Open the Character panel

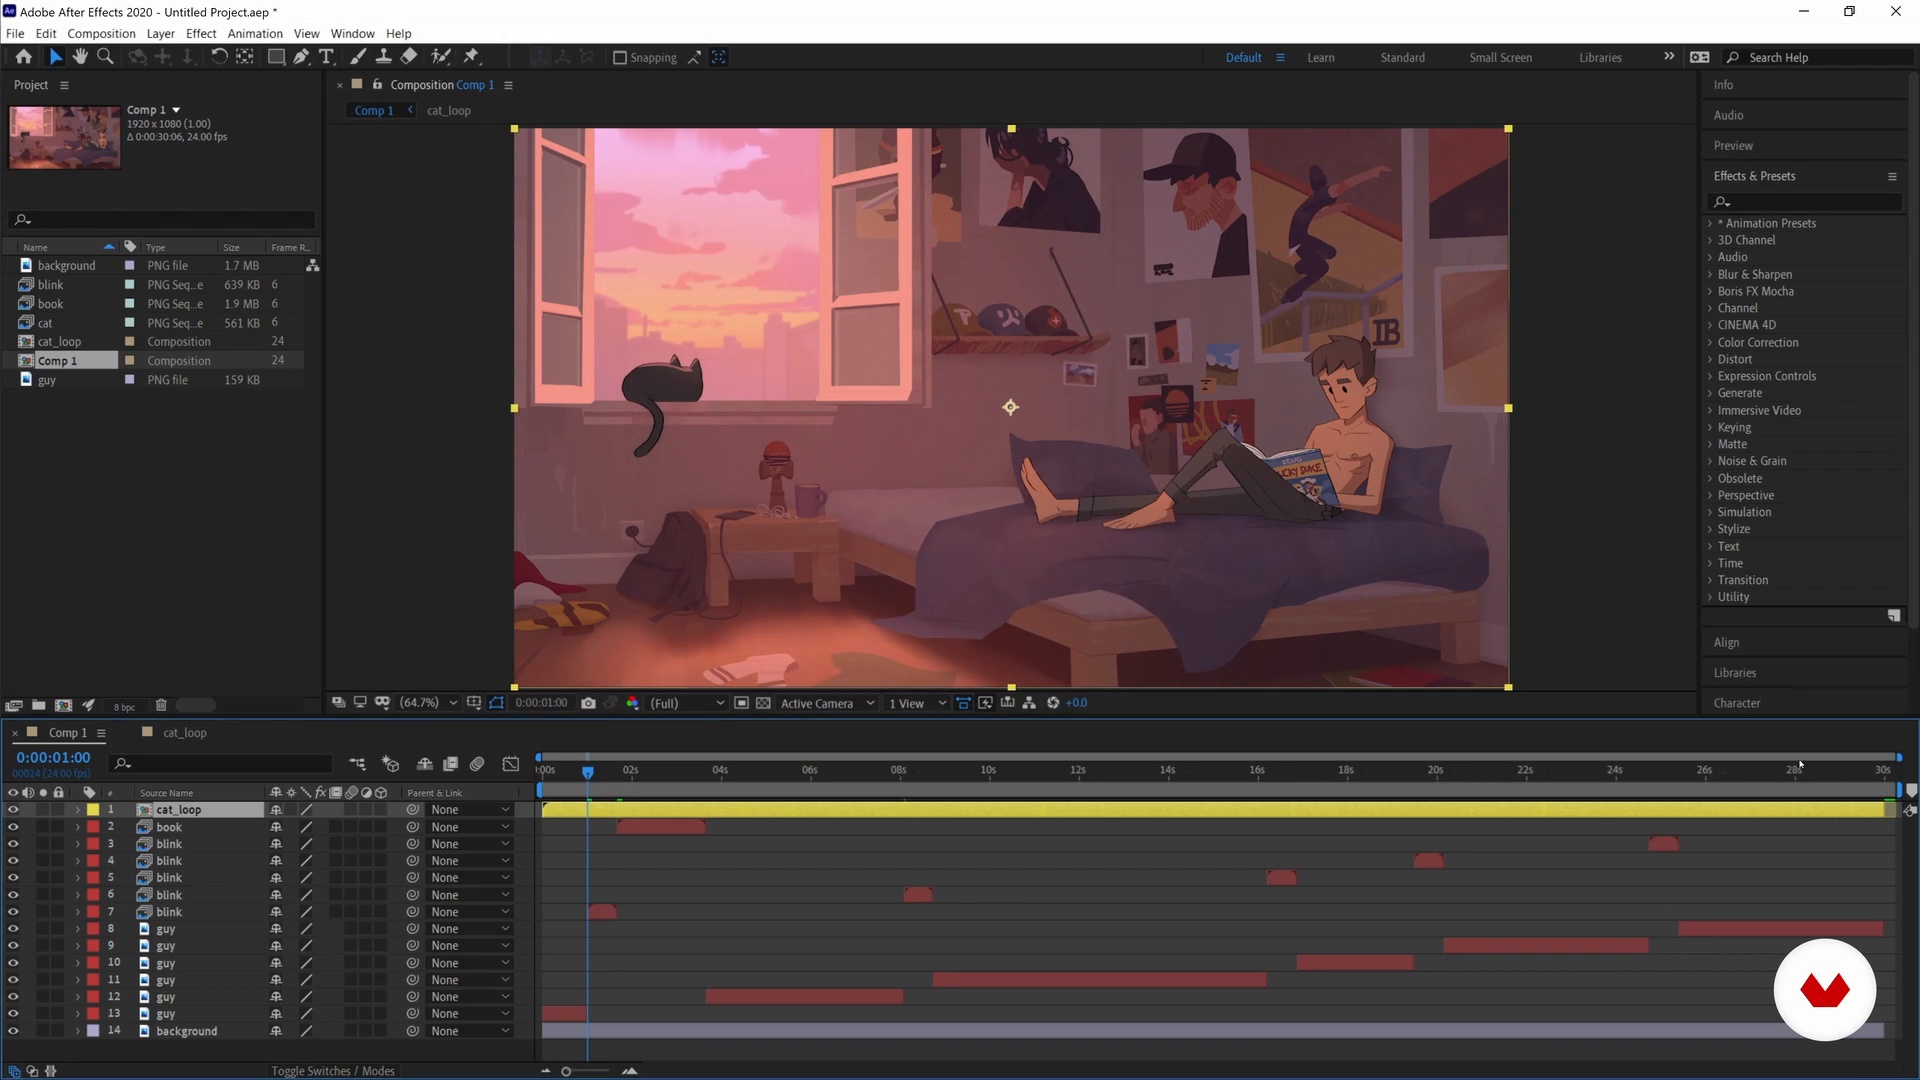click(x=1736, y=703)
